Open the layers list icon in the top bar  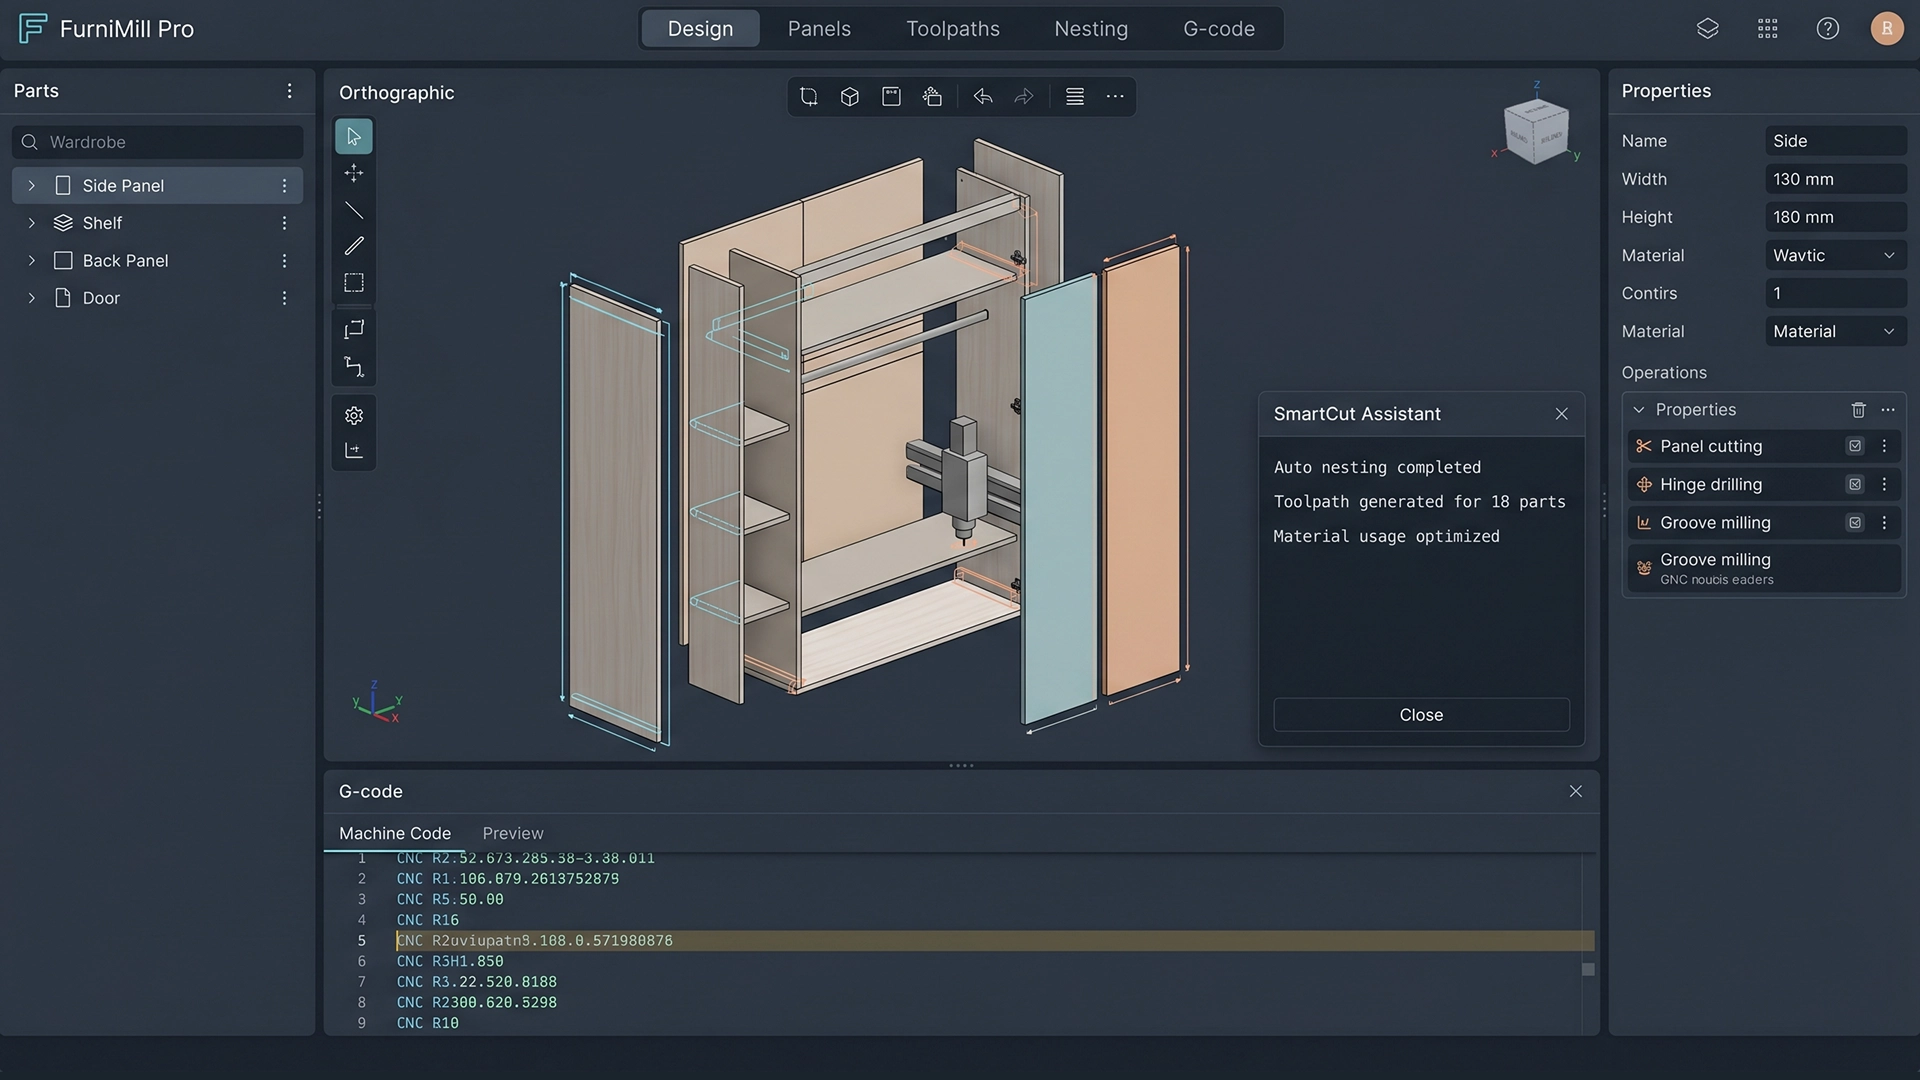(x=1707, y=28)
